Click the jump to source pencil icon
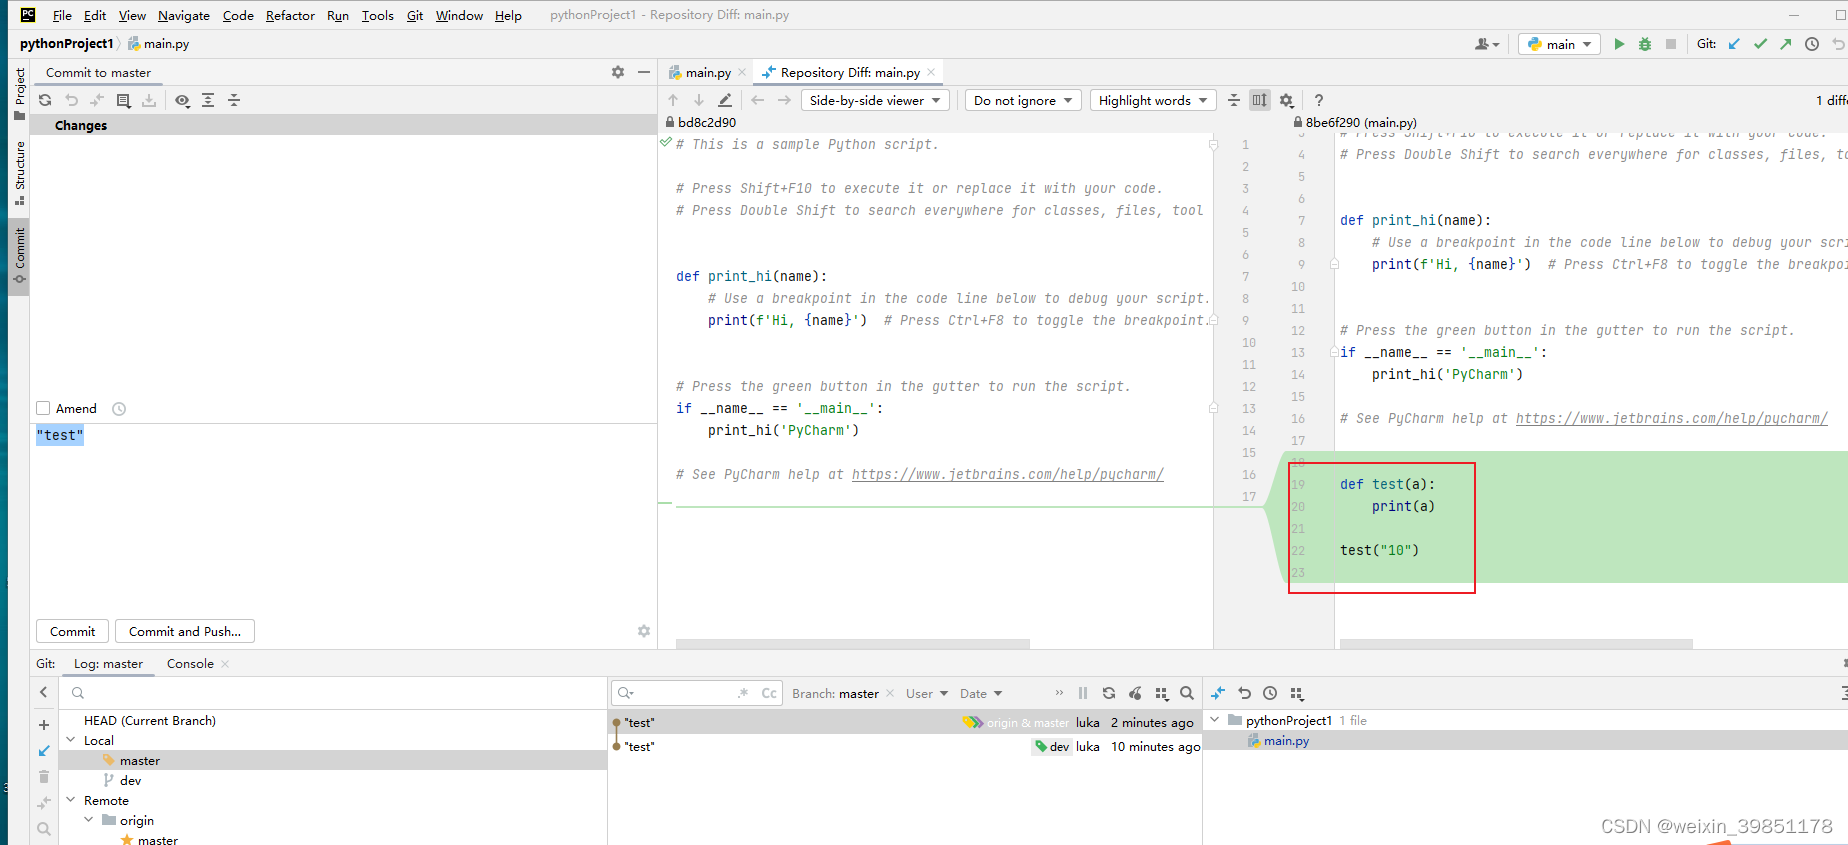 [x=725, y=100]
